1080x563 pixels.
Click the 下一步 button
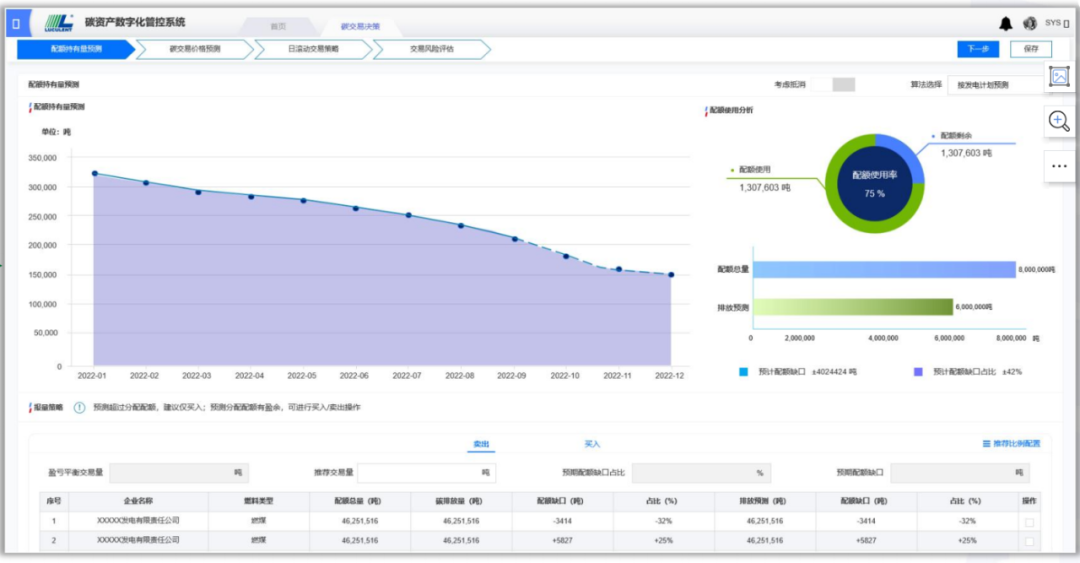[977, 49]
